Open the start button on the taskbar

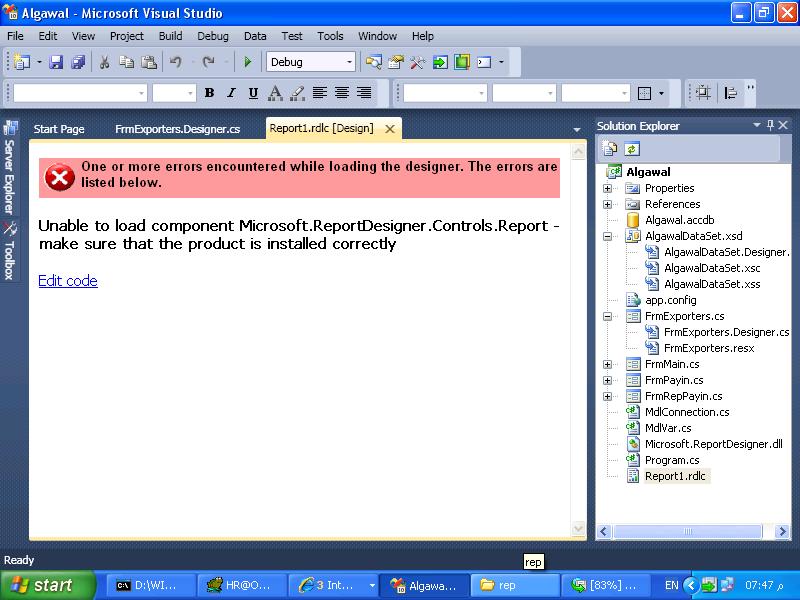tap(47, 585)
